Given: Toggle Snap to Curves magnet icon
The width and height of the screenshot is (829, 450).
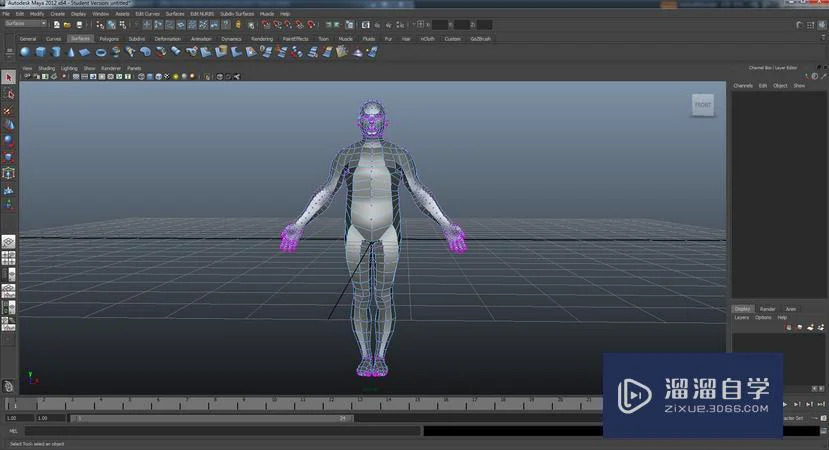Looking at the screenshot, I should click(x=277, y=25).
